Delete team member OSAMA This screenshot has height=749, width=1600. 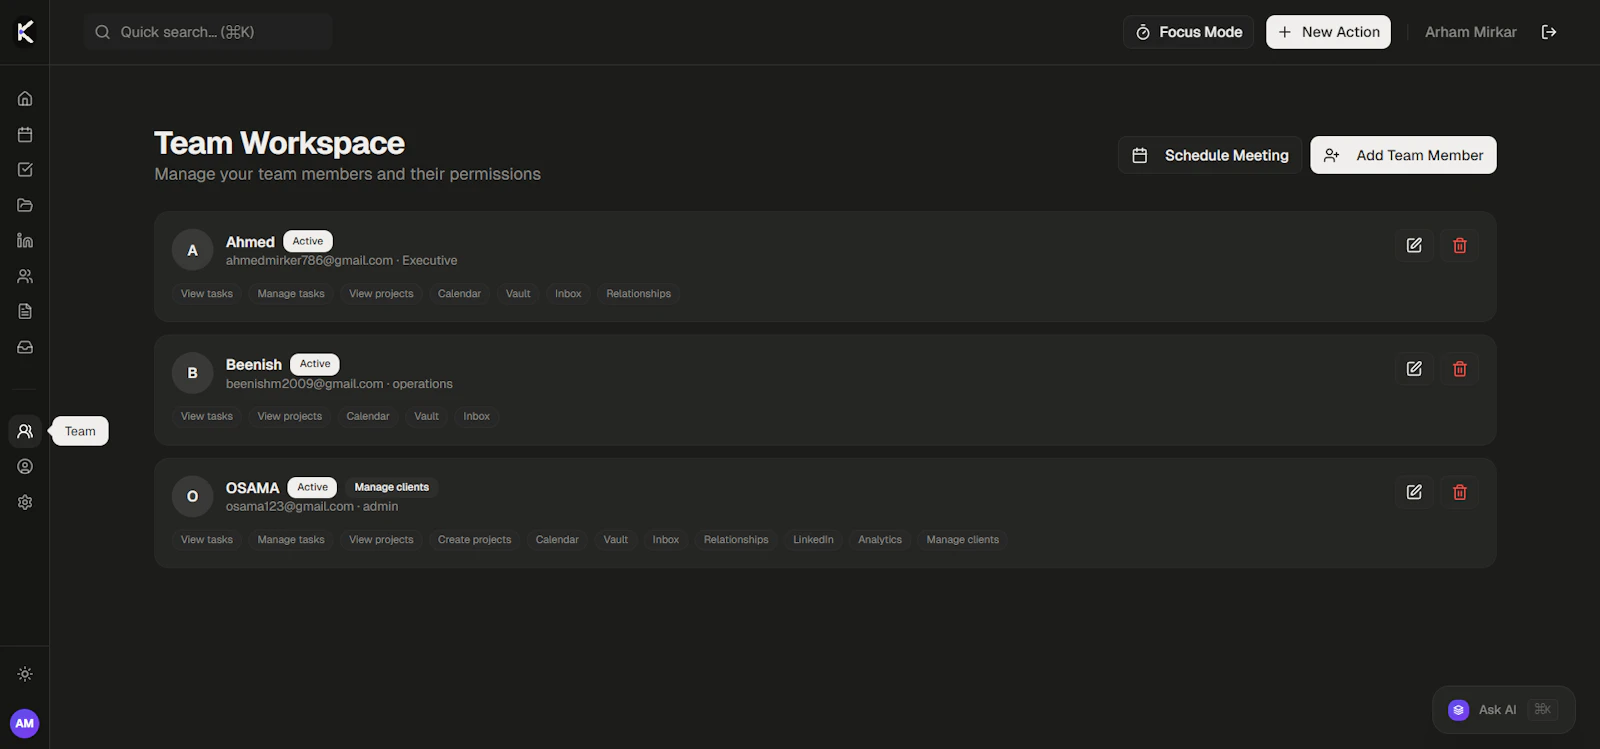(1460, 492)
